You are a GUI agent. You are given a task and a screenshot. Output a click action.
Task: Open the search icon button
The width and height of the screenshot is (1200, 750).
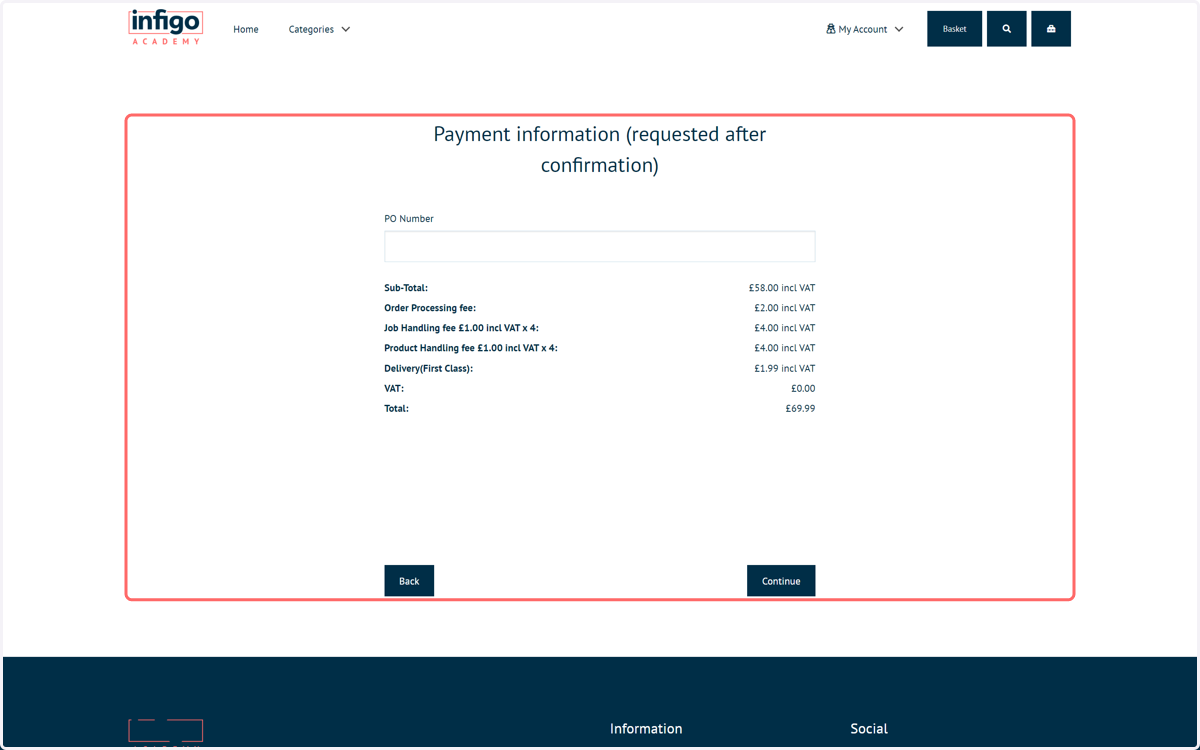[1006, 29]
